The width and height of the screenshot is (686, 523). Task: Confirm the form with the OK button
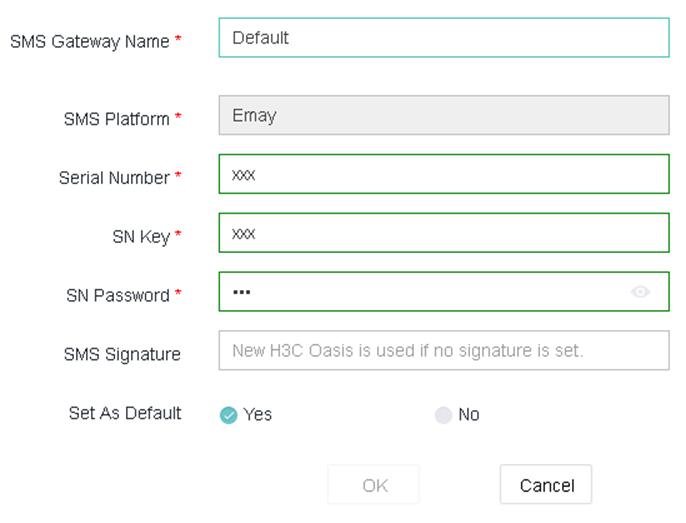point(374,484)
